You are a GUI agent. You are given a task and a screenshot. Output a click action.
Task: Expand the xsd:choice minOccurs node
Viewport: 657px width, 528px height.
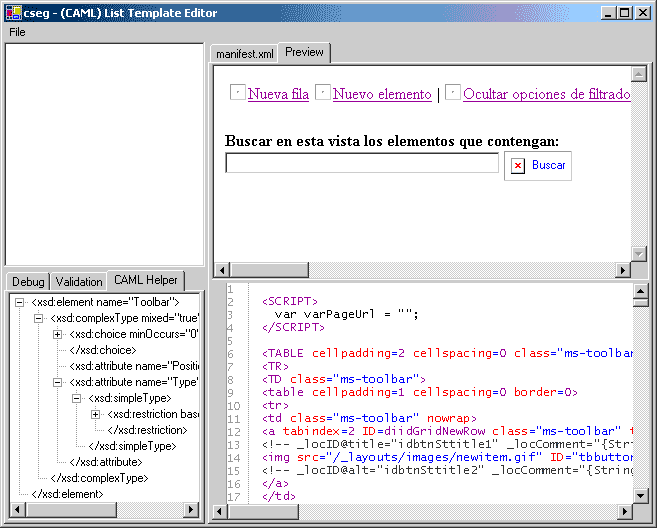[58, 334]
